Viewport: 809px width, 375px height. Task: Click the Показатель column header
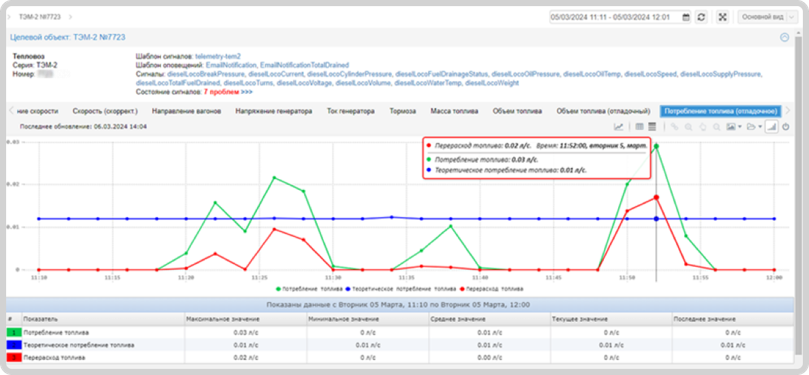(103, 319)
